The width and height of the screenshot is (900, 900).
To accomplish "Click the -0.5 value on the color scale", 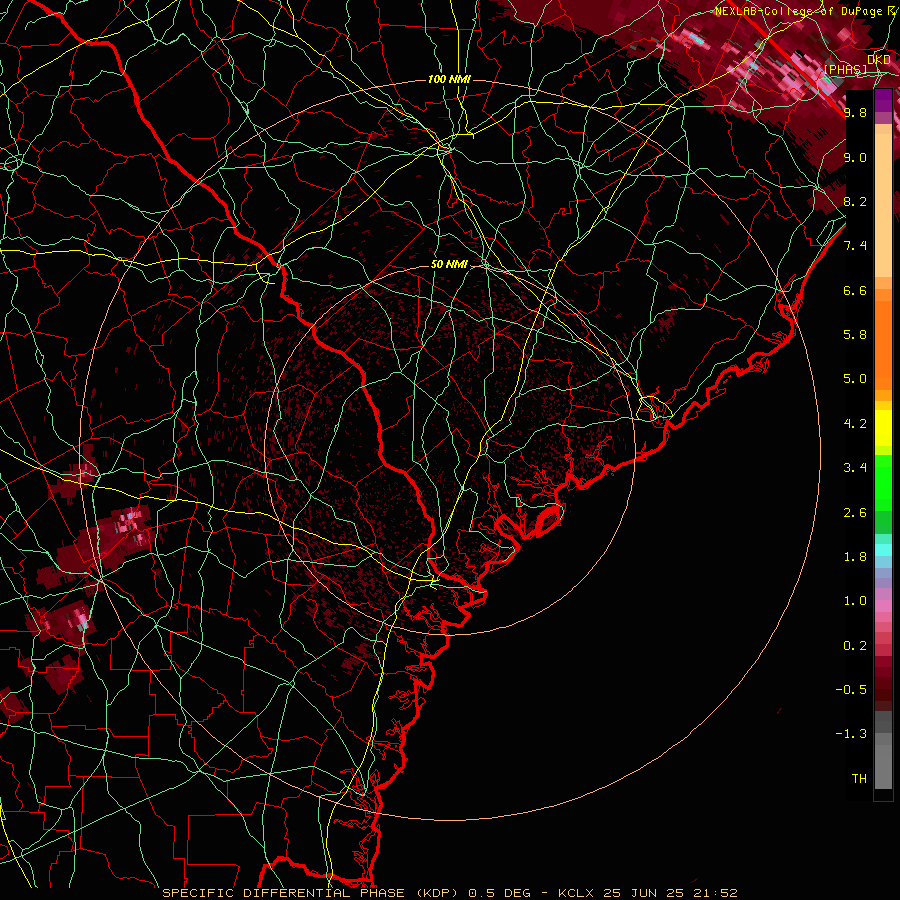I will 851,690.
